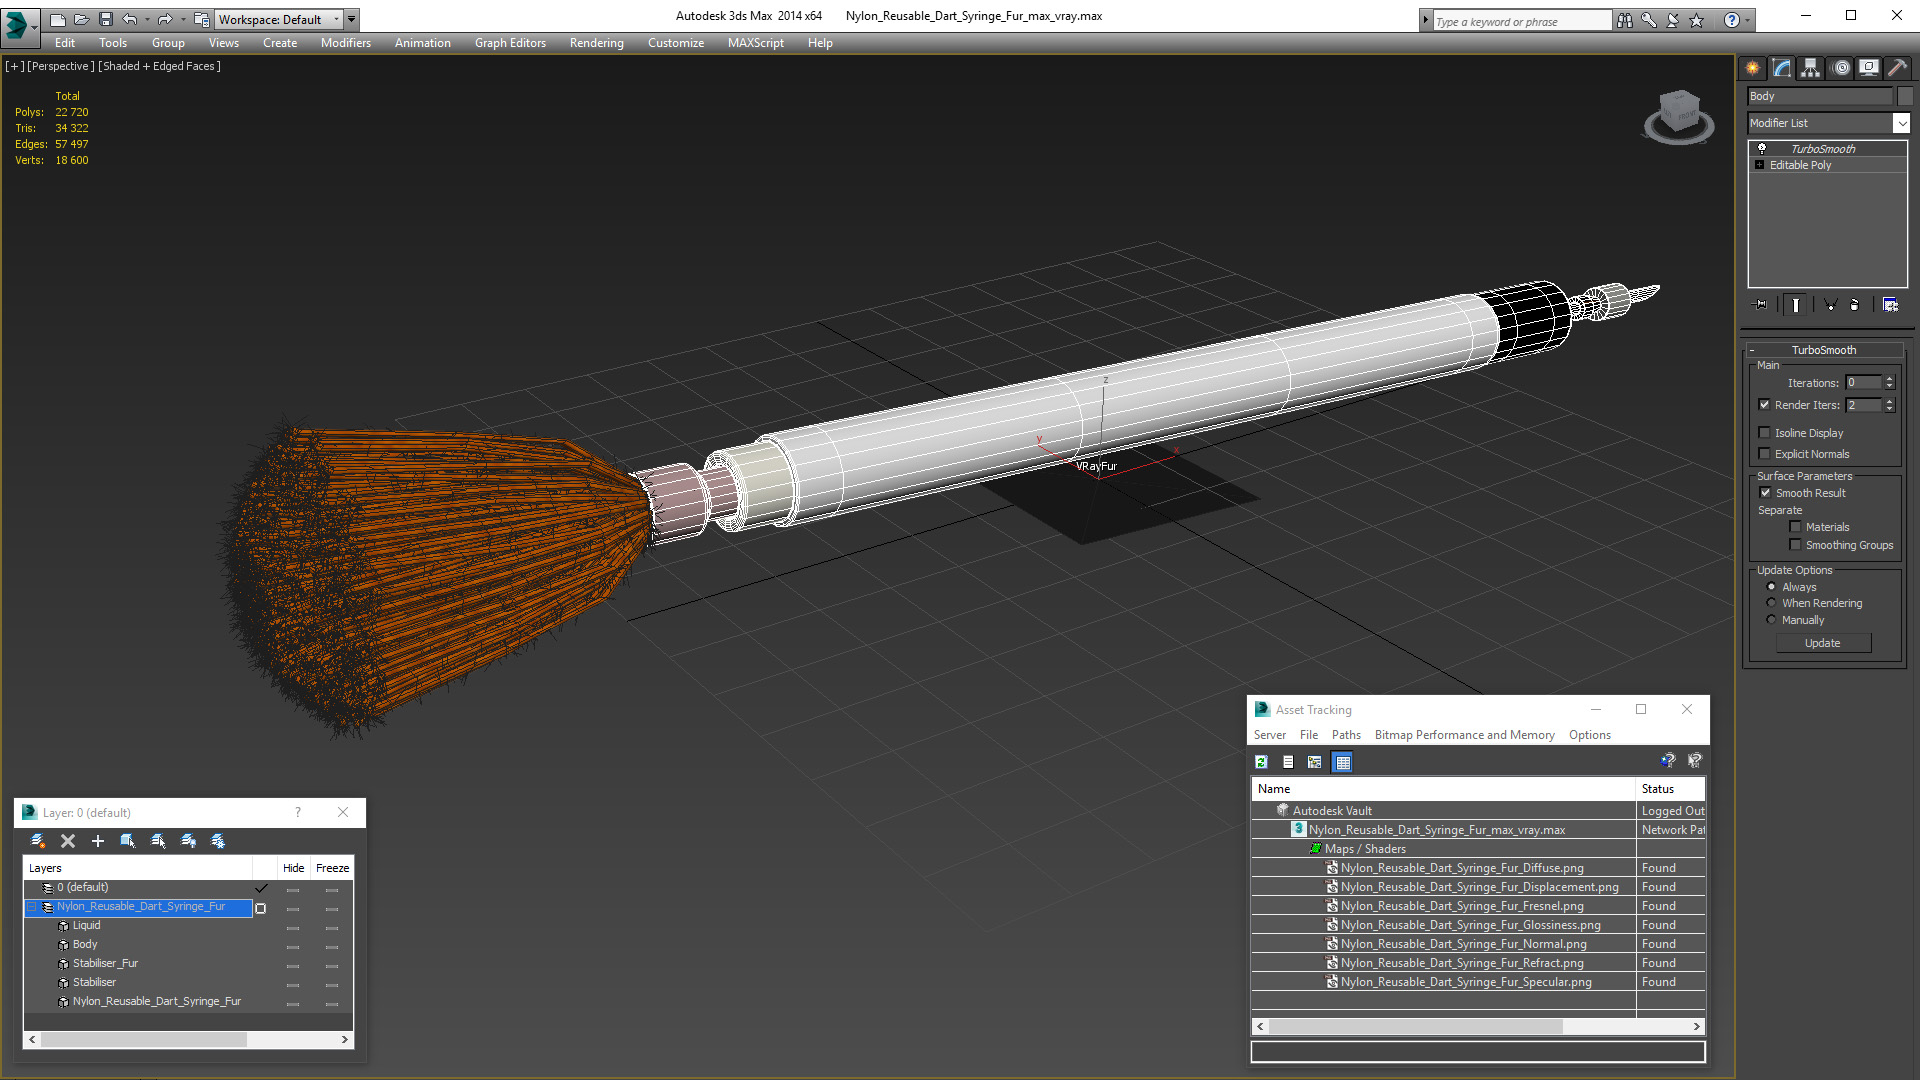Click the Body object color swatch
Image resolution: width=1920 pixels, height=1080 pixels.
tap(1905, 96)
